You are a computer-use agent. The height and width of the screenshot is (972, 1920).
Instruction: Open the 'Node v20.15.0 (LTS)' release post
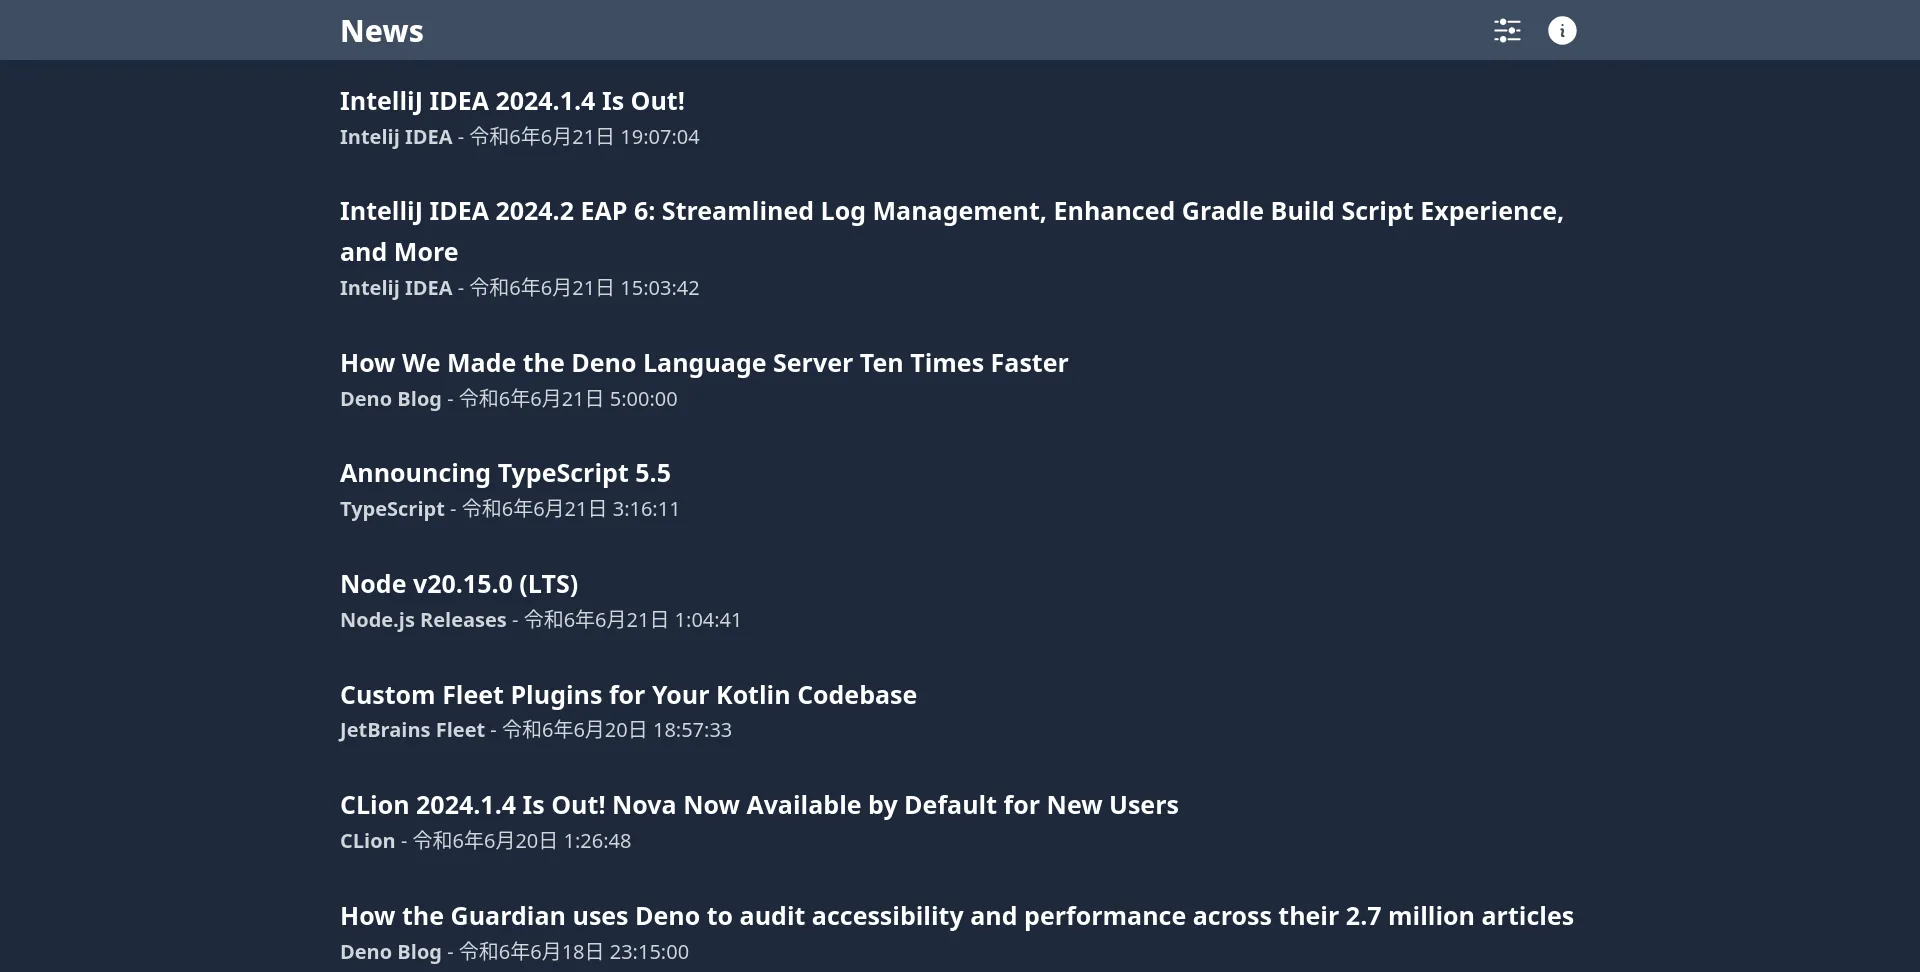click(x=459, y=584)
